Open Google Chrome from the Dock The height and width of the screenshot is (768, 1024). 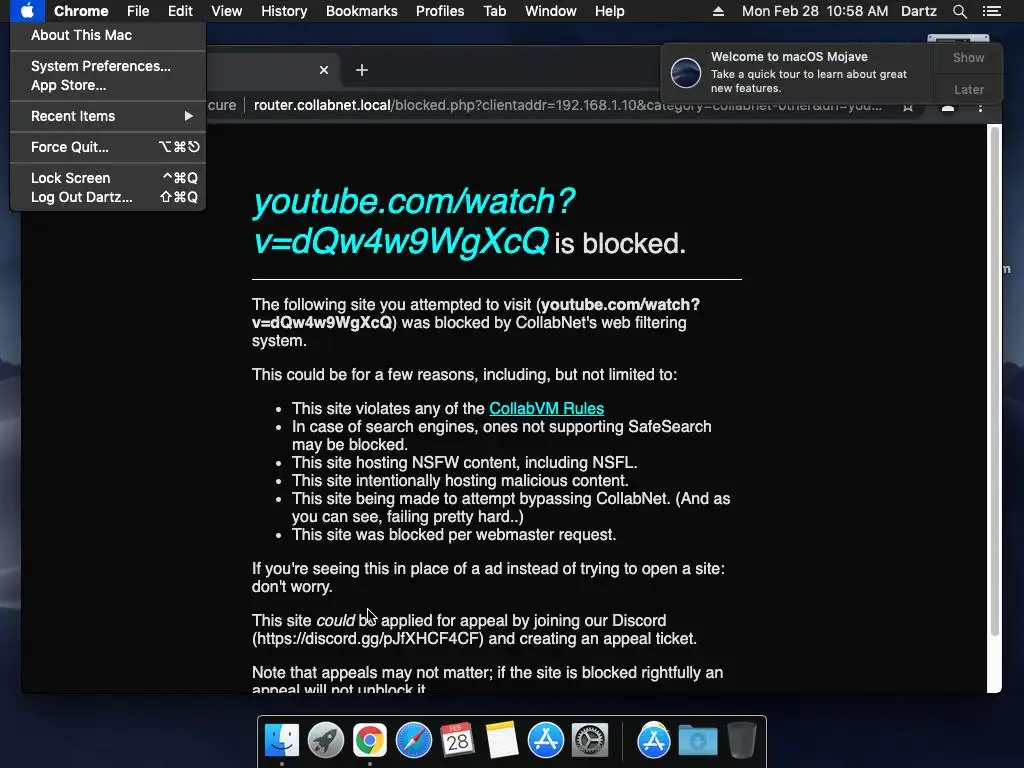point(370,740)
